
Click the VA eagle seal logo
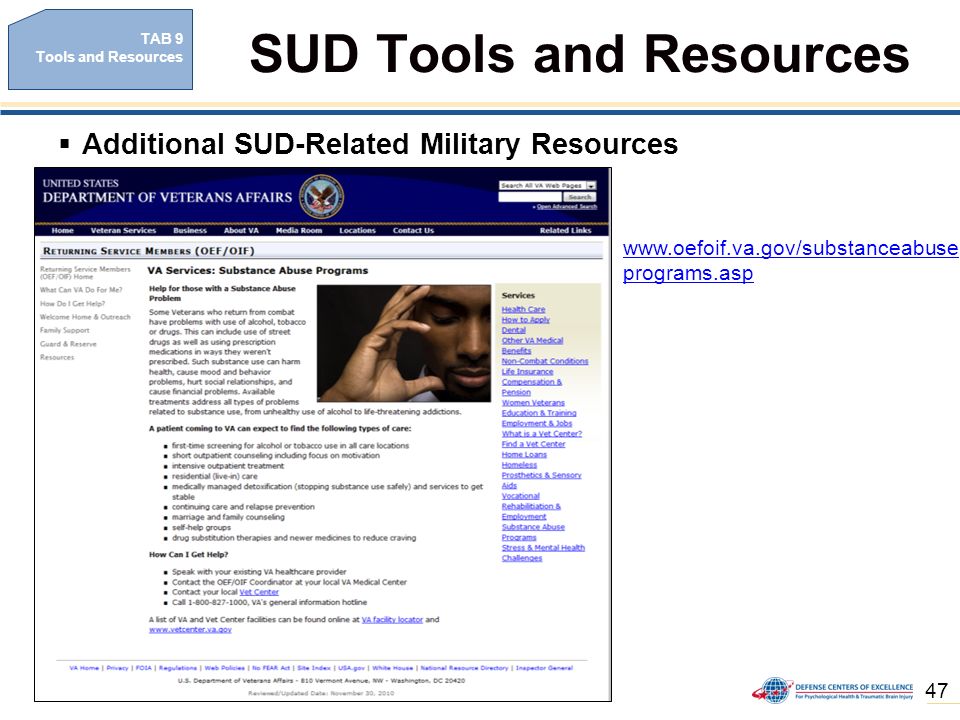[x=321, y=197]
